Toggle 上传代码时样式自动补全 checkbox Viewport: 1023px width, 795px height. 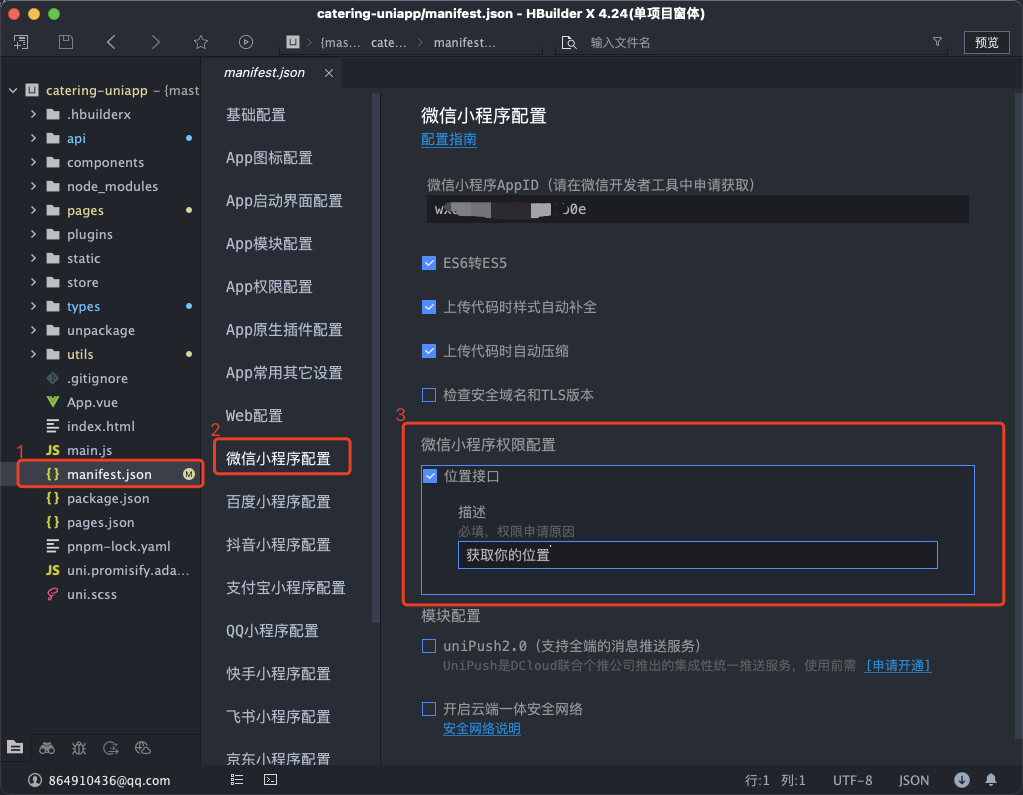[429, 307]
